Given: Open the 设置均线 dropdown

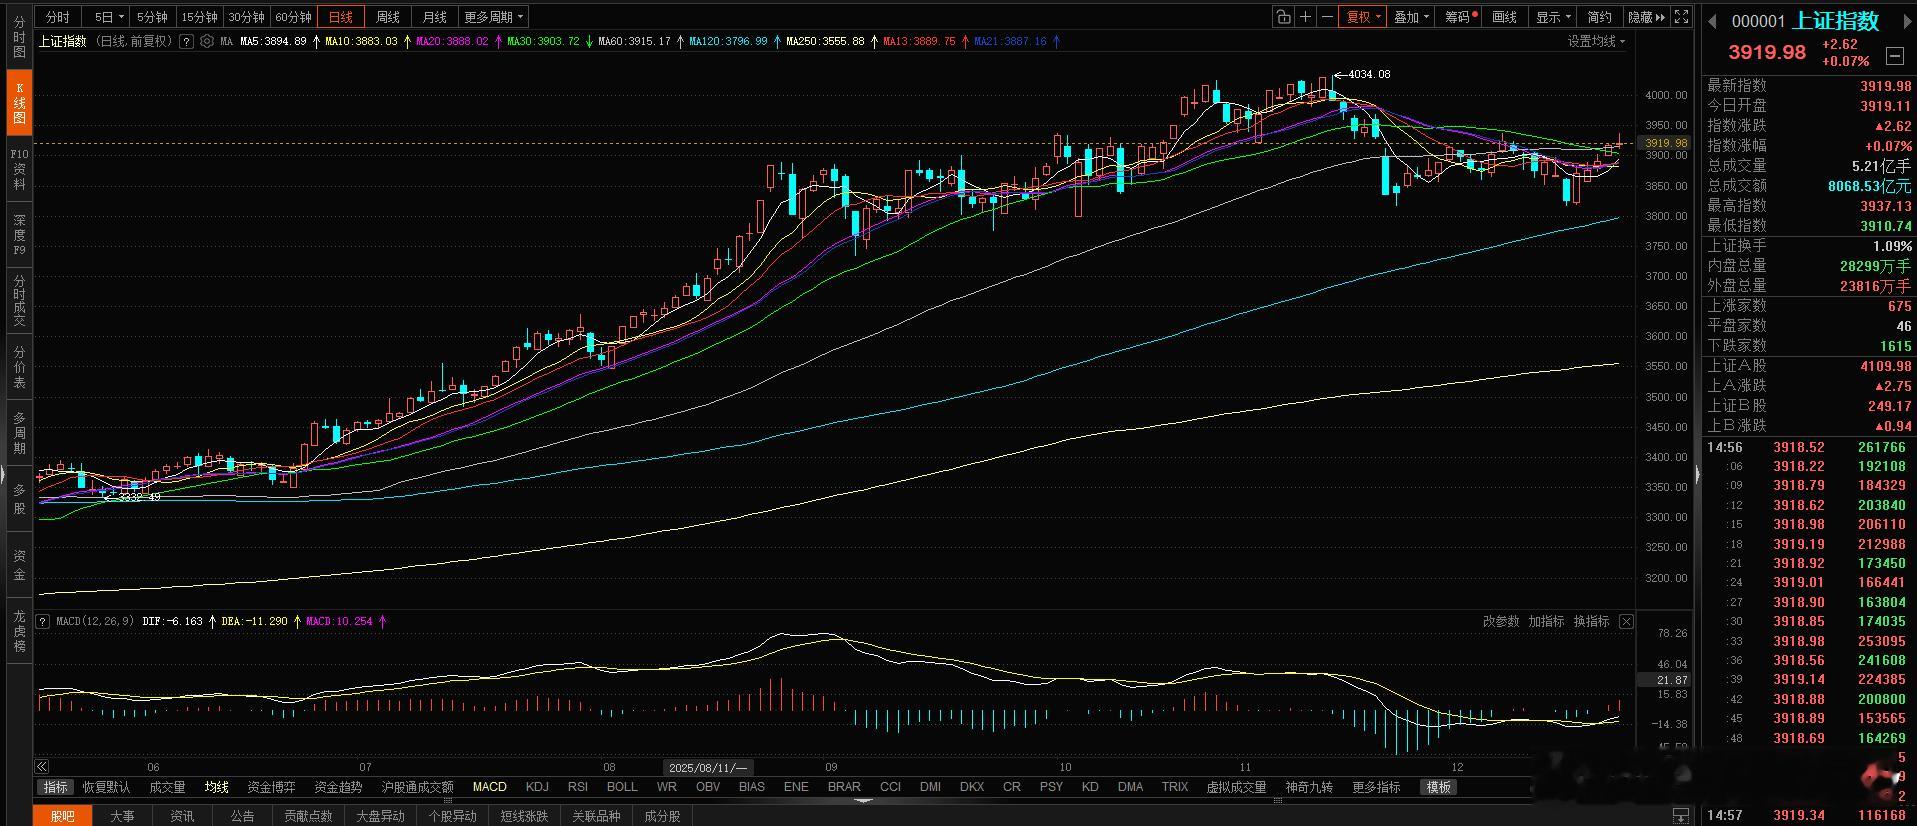Looking at the screenshot, I should [x=1596, y=41].
